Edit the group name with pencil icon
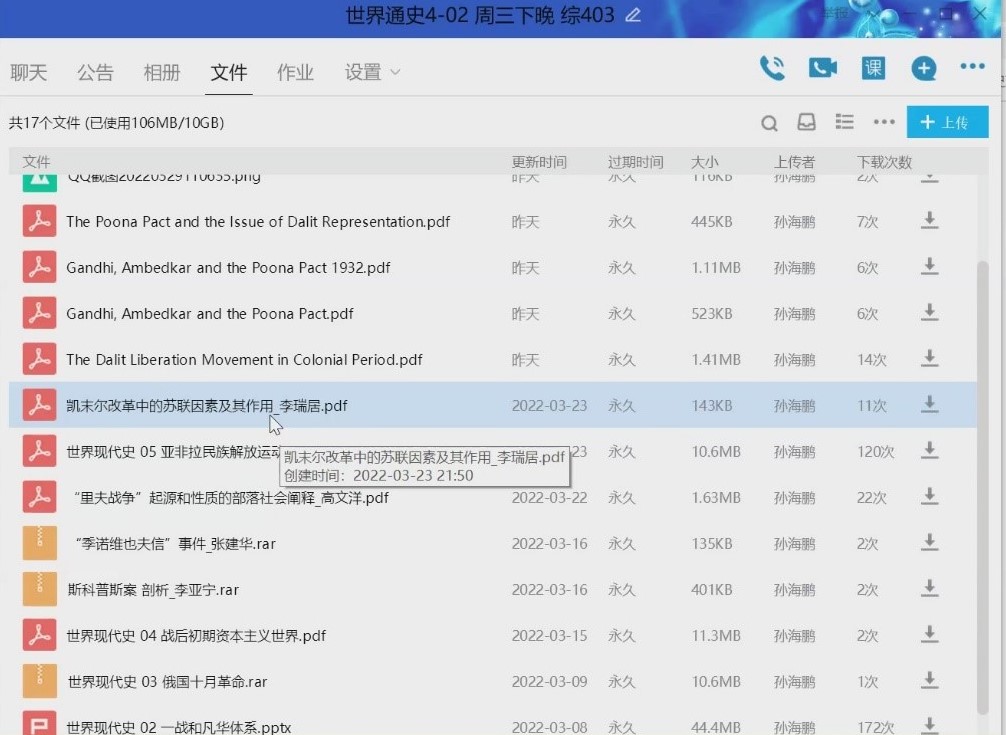Image resolution: width=1006 pixels, height=735 pixels. click(x=632, y=15)
